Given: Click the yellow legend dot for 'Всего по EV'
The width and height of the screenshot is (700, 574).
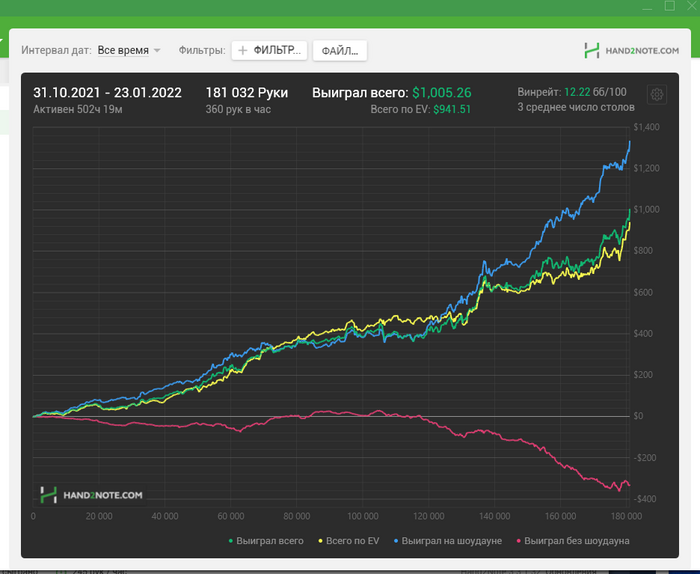Looking at the screenshot, I should pos(320,541).
